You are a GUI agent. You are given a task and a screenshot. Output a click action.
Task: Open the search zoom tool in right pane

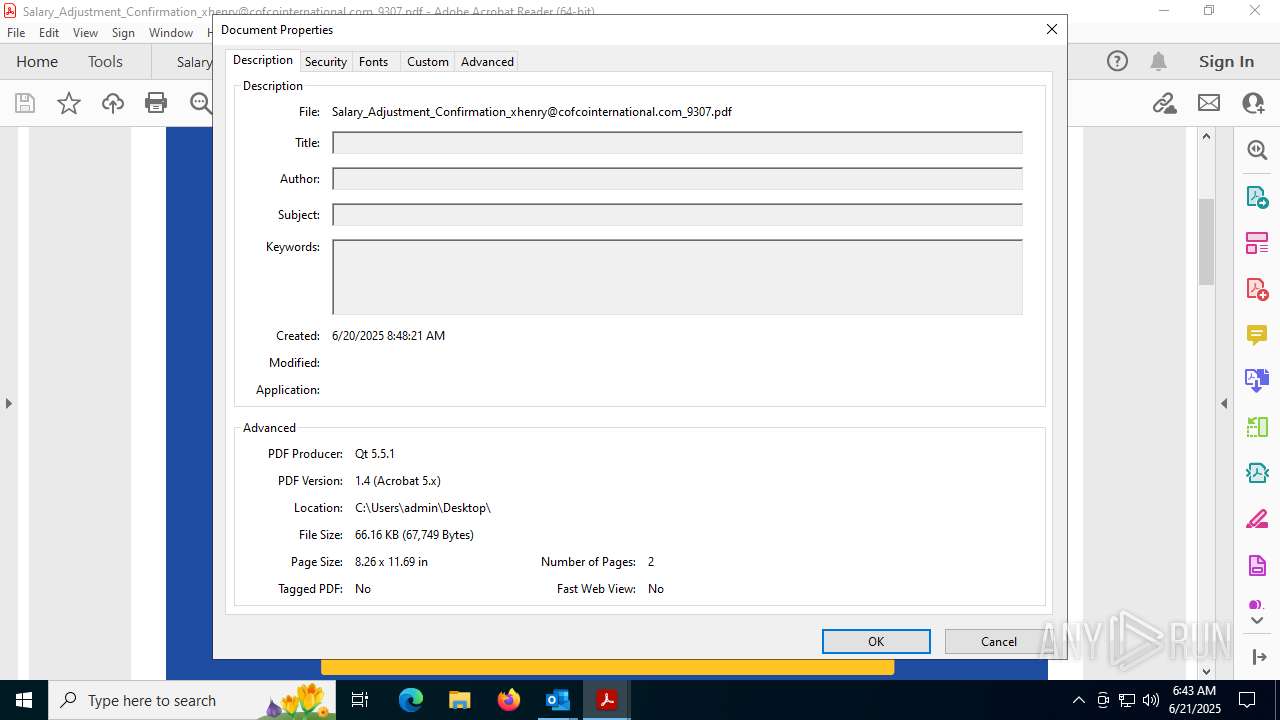(1257, 150)
